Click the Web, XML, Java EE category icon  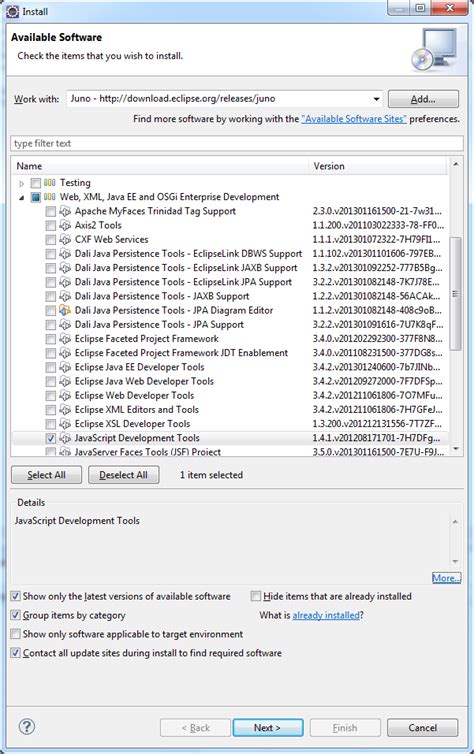click(x=50, y=197)
